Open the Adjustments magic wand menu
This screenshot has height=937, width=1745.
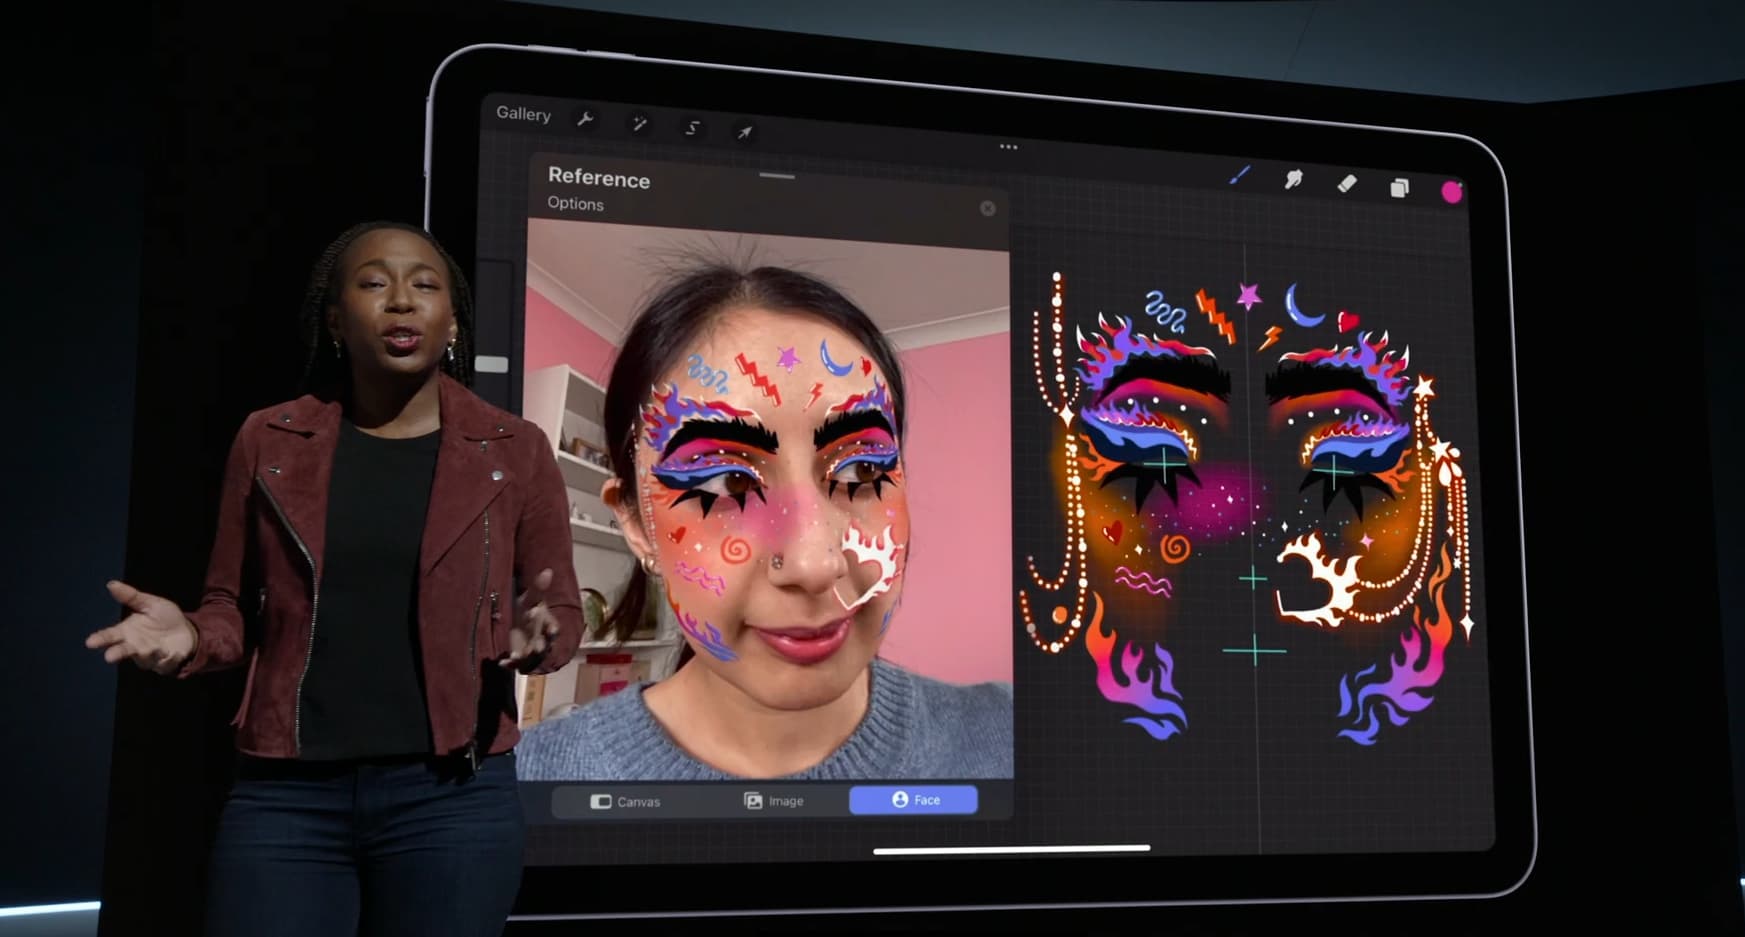639,124
